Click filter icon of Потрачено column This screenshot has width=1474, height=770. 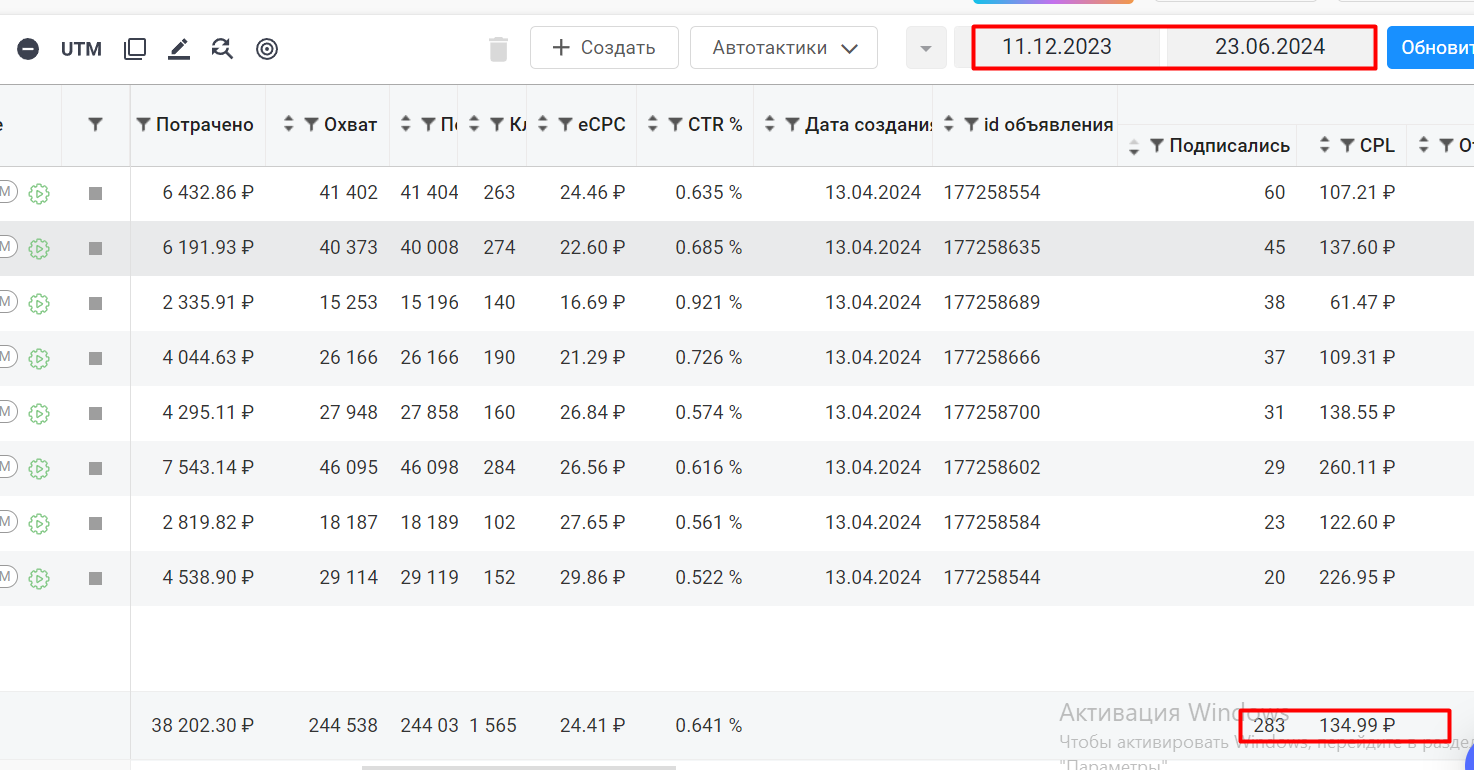pos(144,125)
